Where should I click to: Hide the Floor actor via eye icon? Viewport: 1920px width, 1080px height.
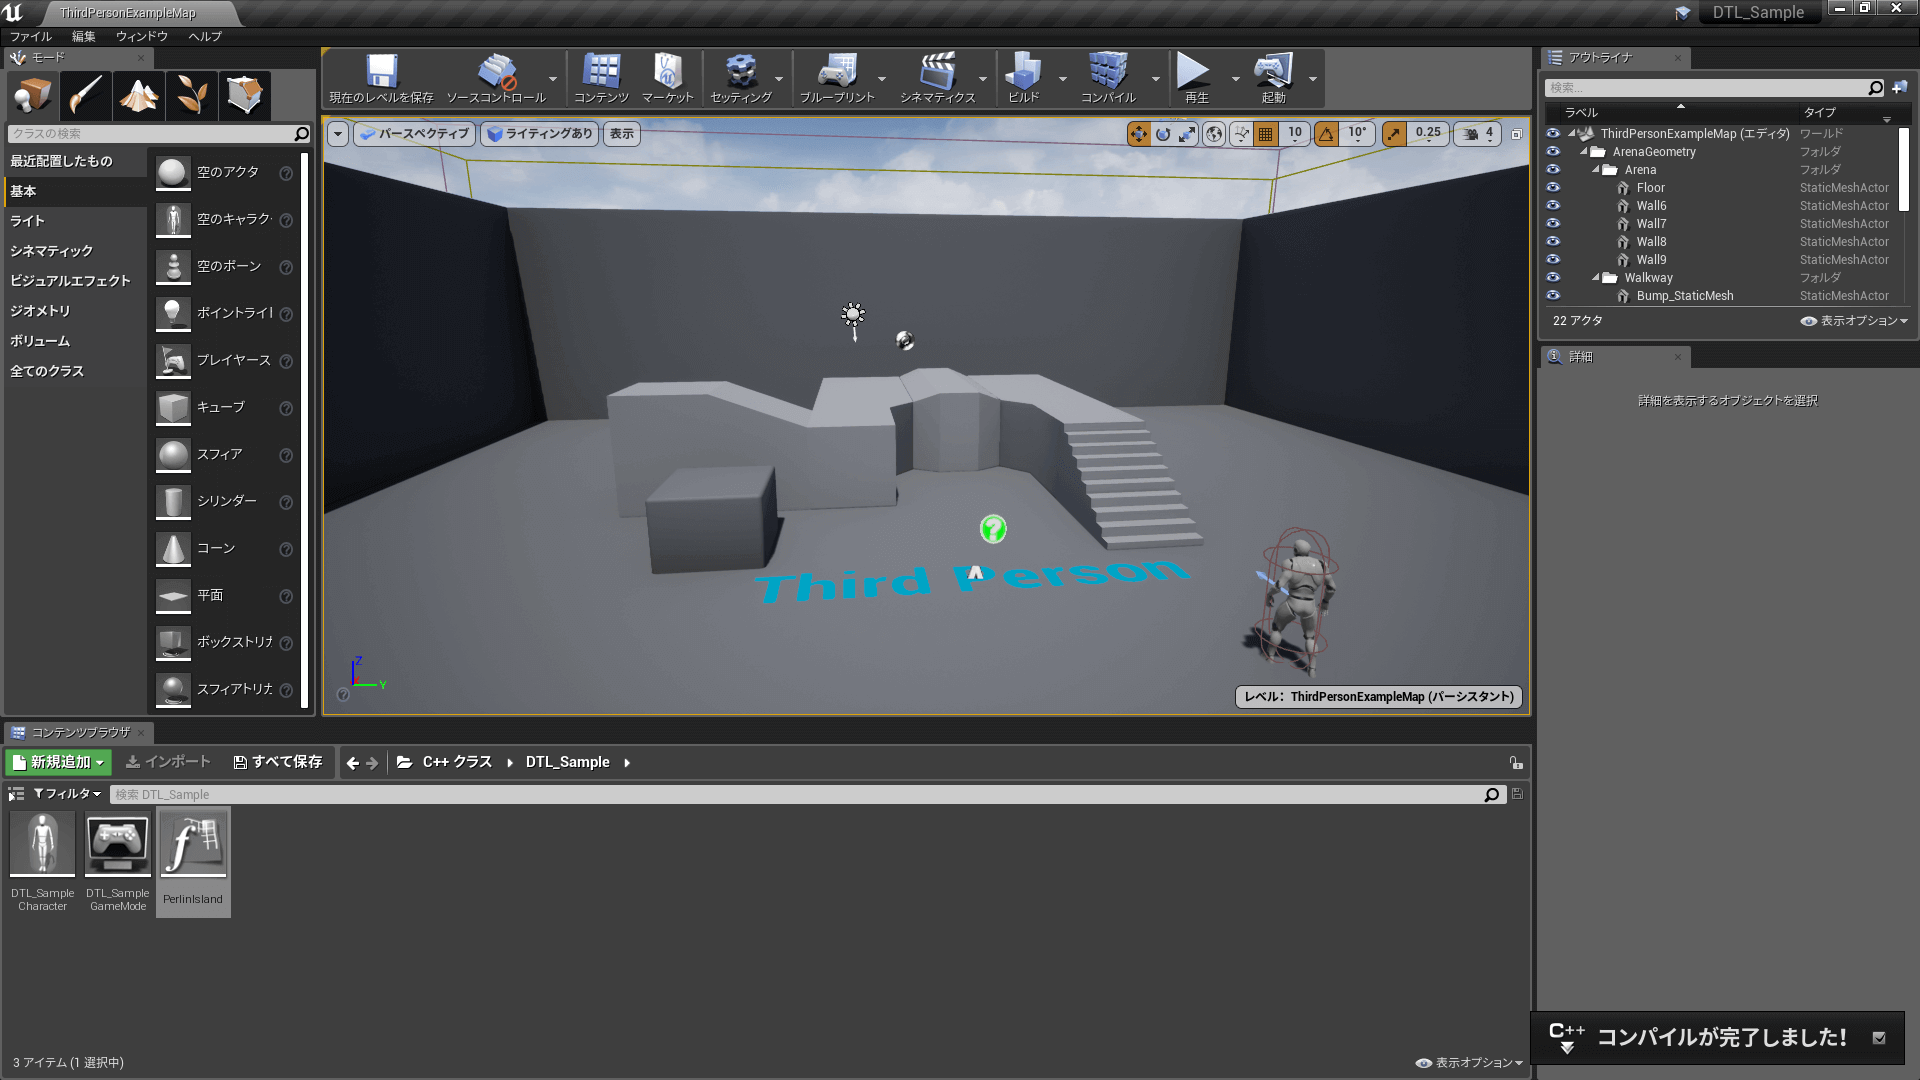[1553, 188]
